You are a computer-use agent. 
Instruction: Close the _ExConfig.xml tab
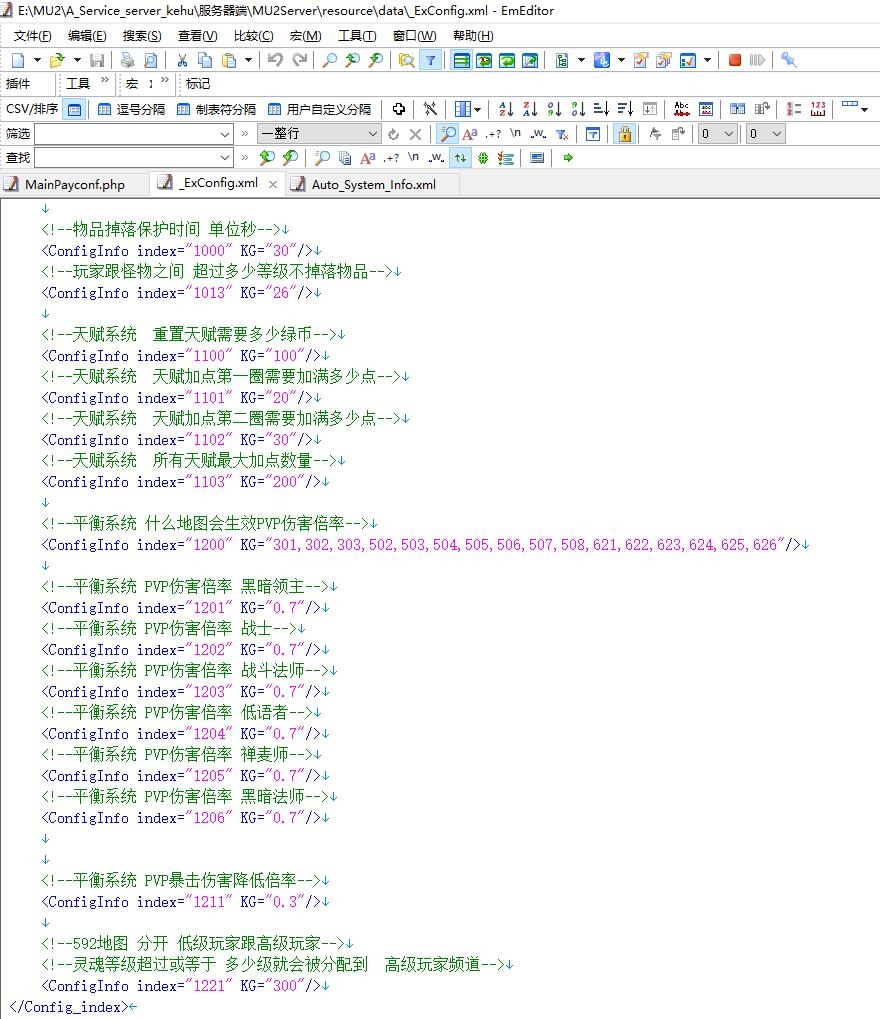click(273, 185)
